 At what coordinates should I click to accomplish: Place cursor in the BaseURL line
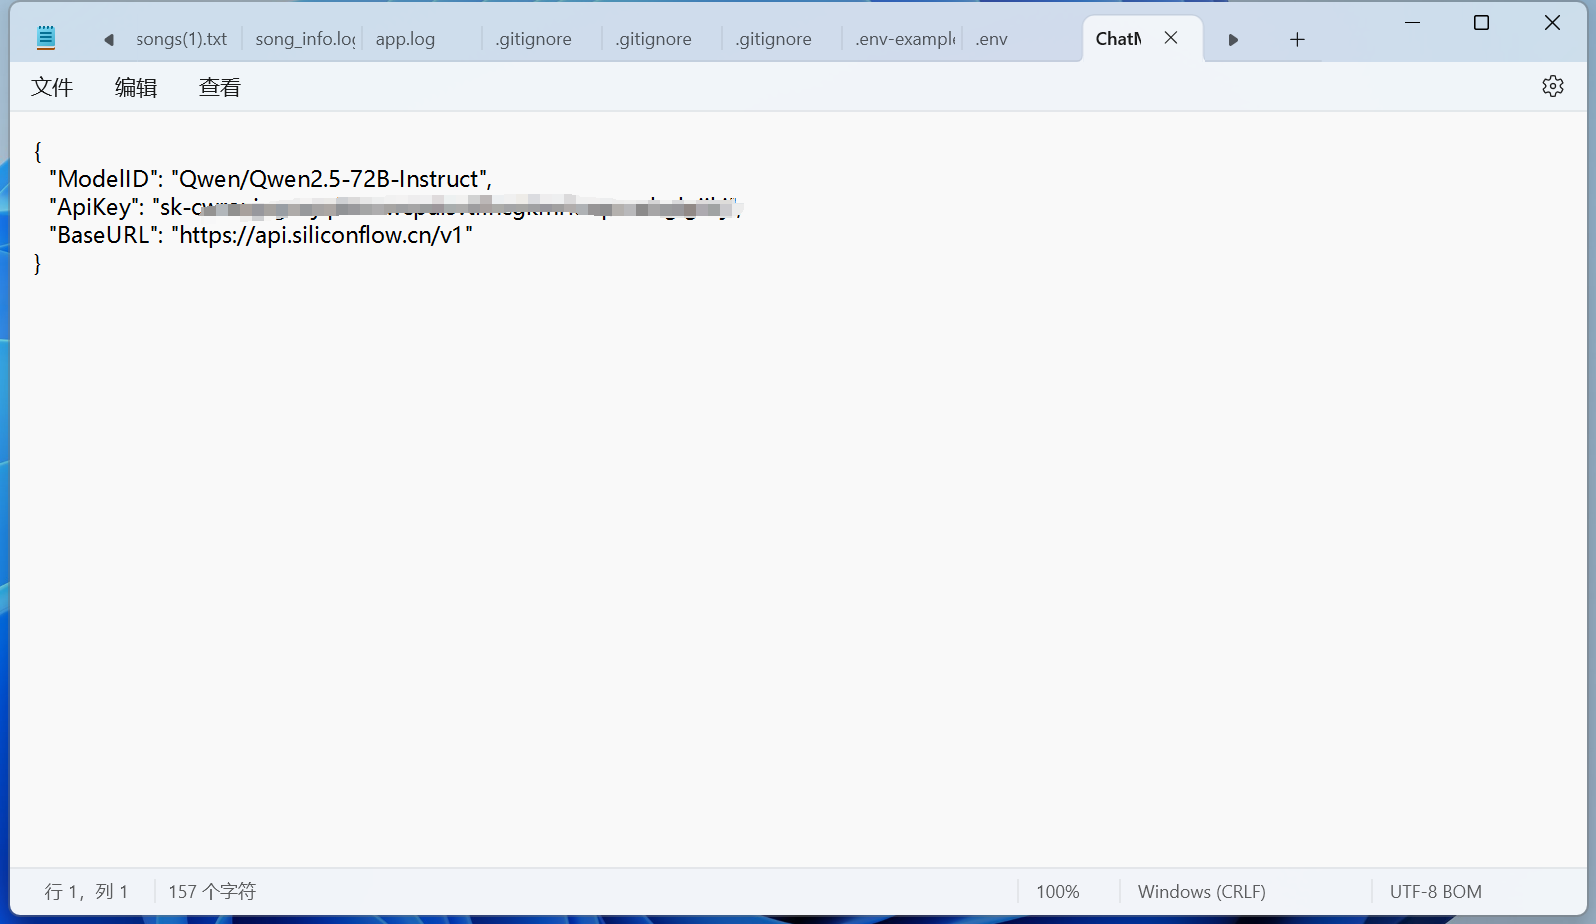coord(320,236)
